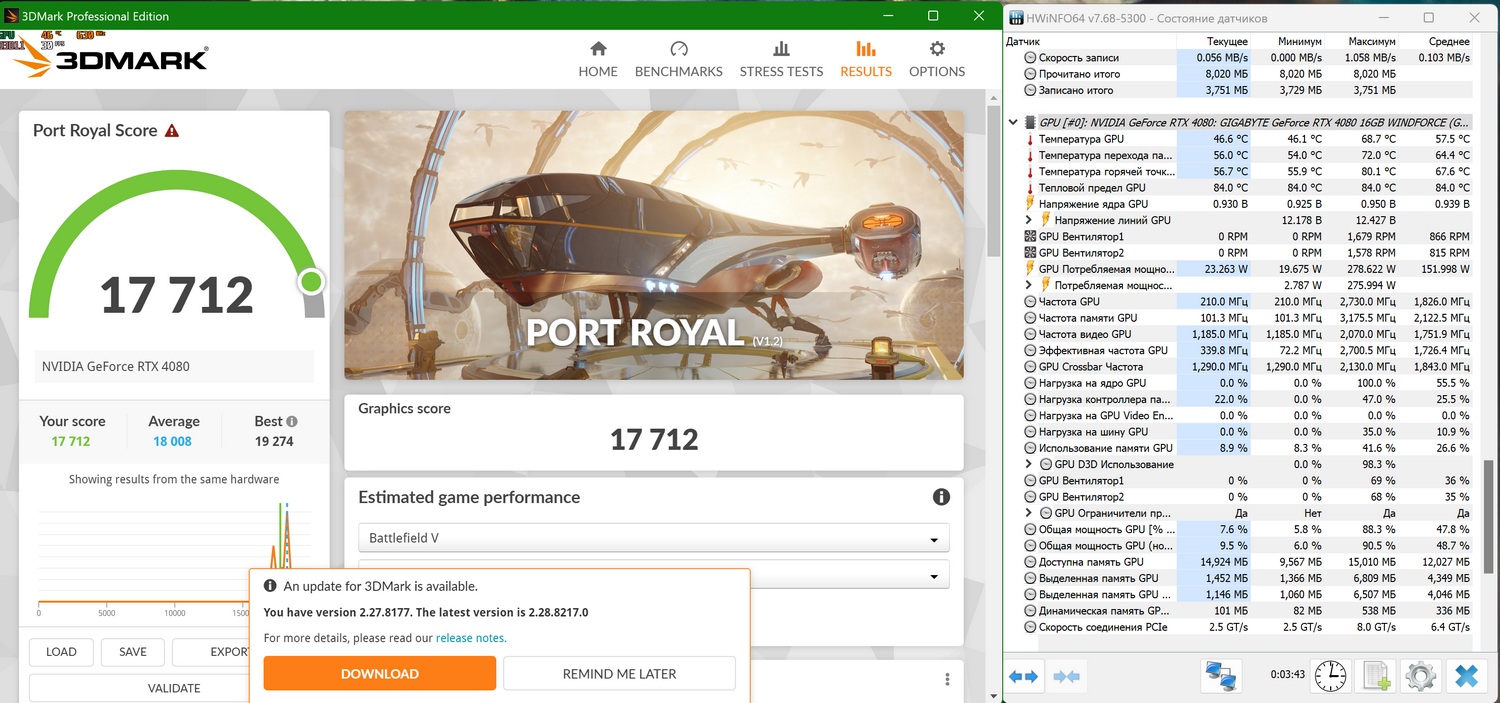Click info icon next to Best score

(x=292, y=421)
